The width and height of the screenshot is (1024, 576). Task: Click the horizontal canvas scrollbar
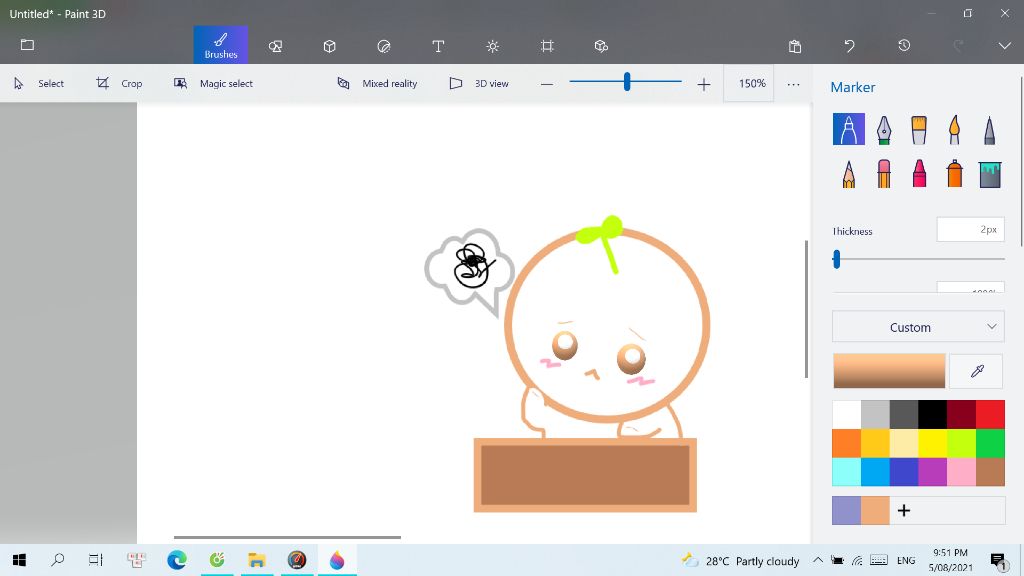pos(287,537)
